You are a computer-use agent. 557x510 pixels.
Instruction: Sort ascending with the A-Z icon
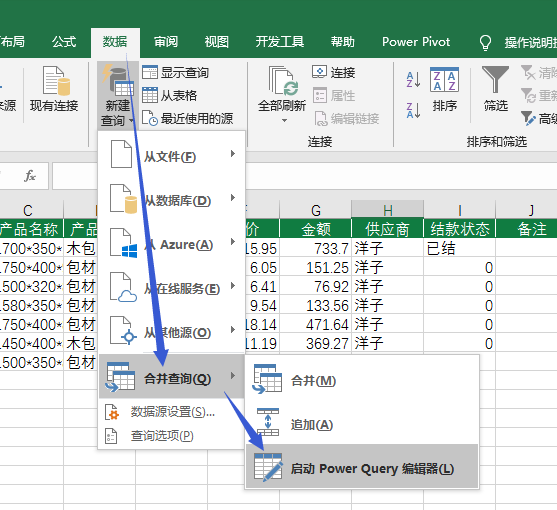413,80
